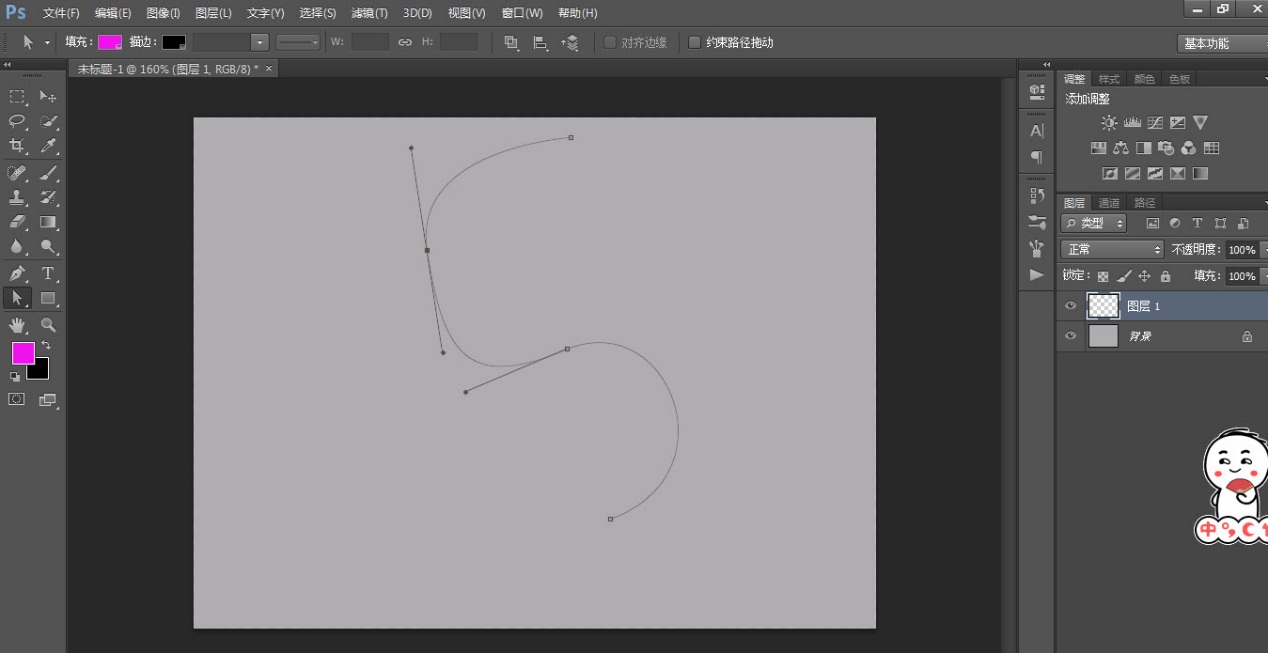1268x653 pixels.
Task: Select the Gradient tool
Action: click(47, 222)
